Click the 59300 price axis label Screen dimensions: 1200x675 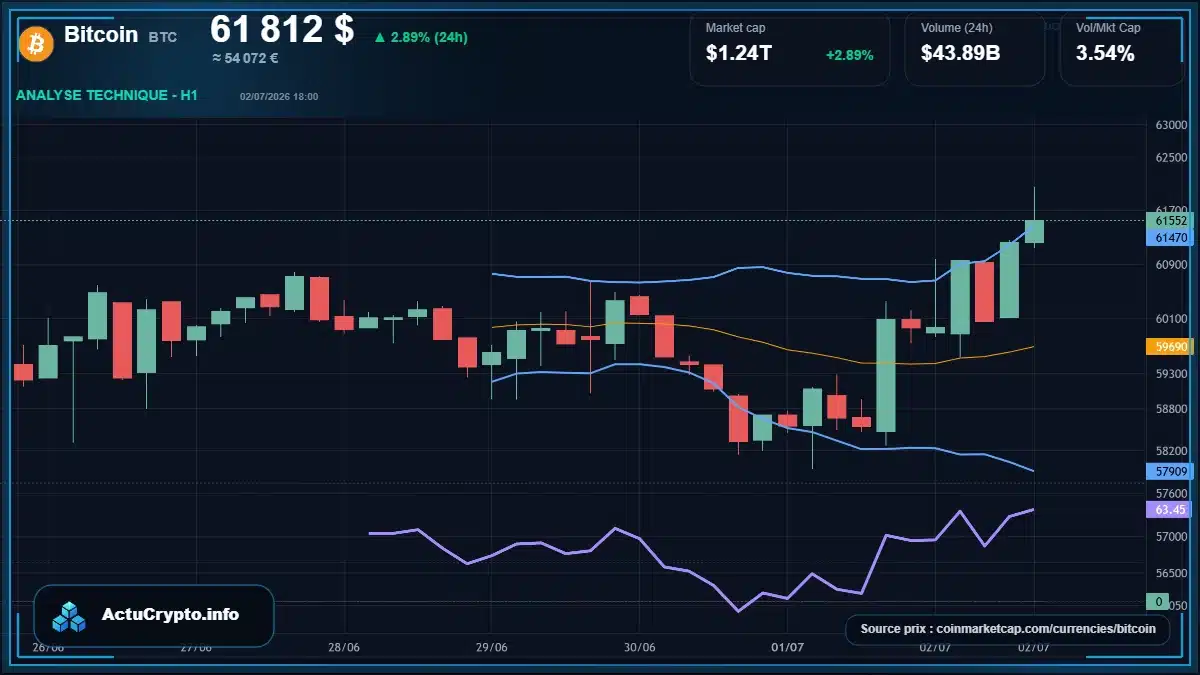(1171, 374)
